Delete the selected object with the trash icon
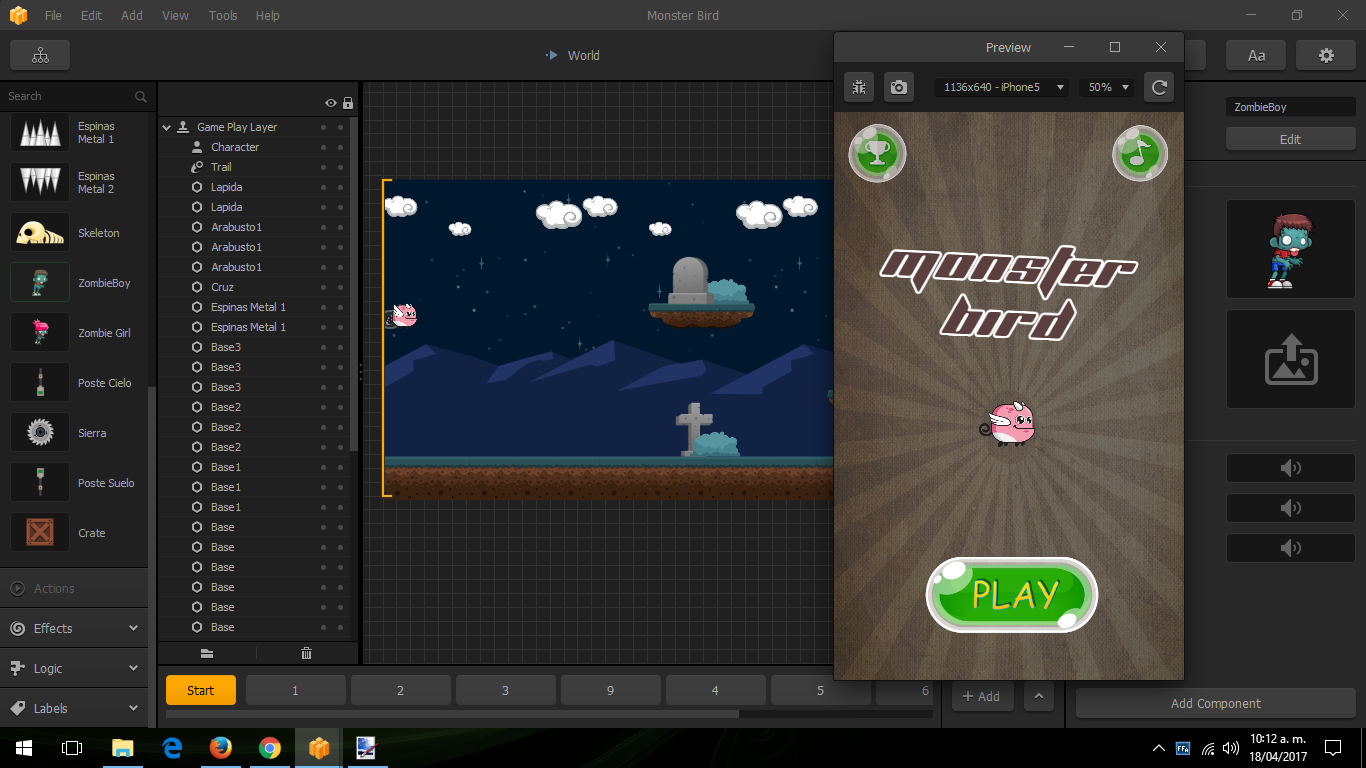Viewport: 1366px width, 768px height. click(306, 653)
